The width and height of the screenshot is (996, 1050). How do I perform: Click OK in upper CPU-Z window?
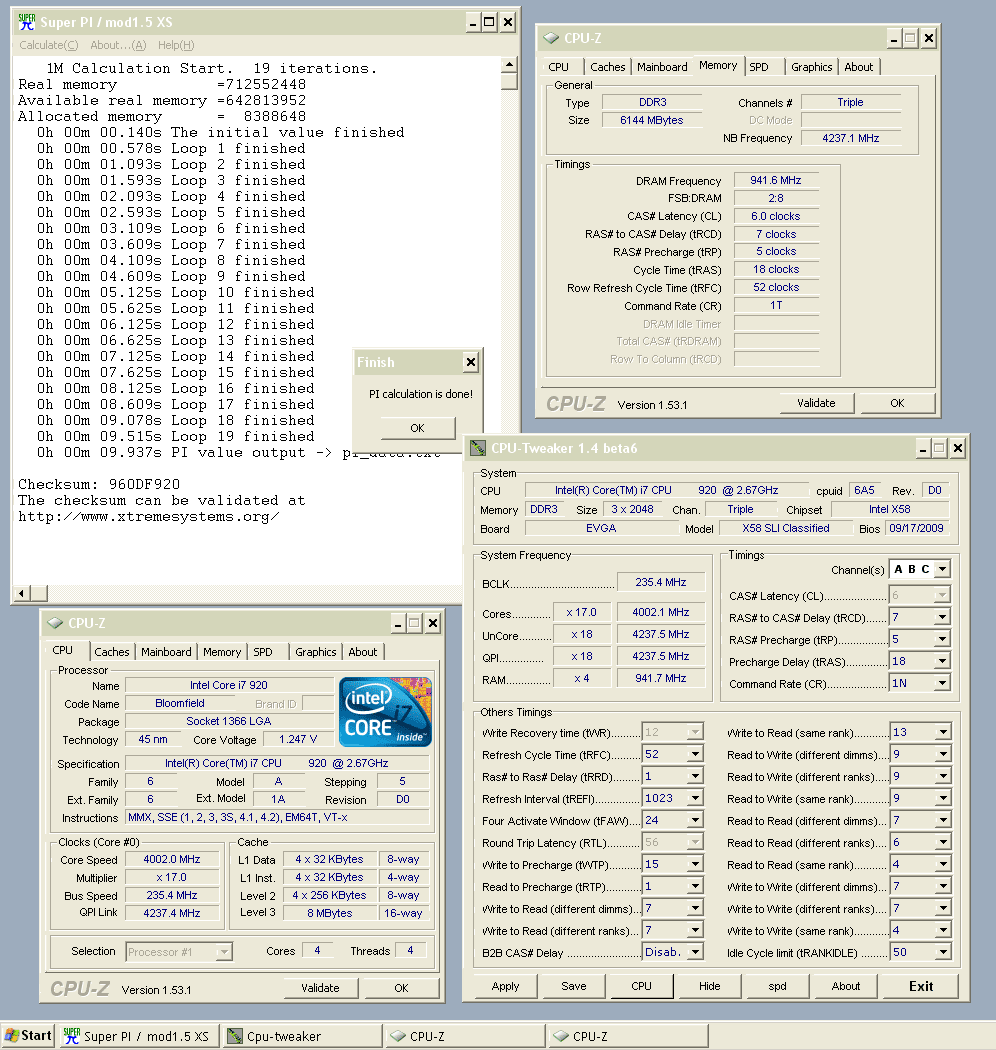point(897,403)
